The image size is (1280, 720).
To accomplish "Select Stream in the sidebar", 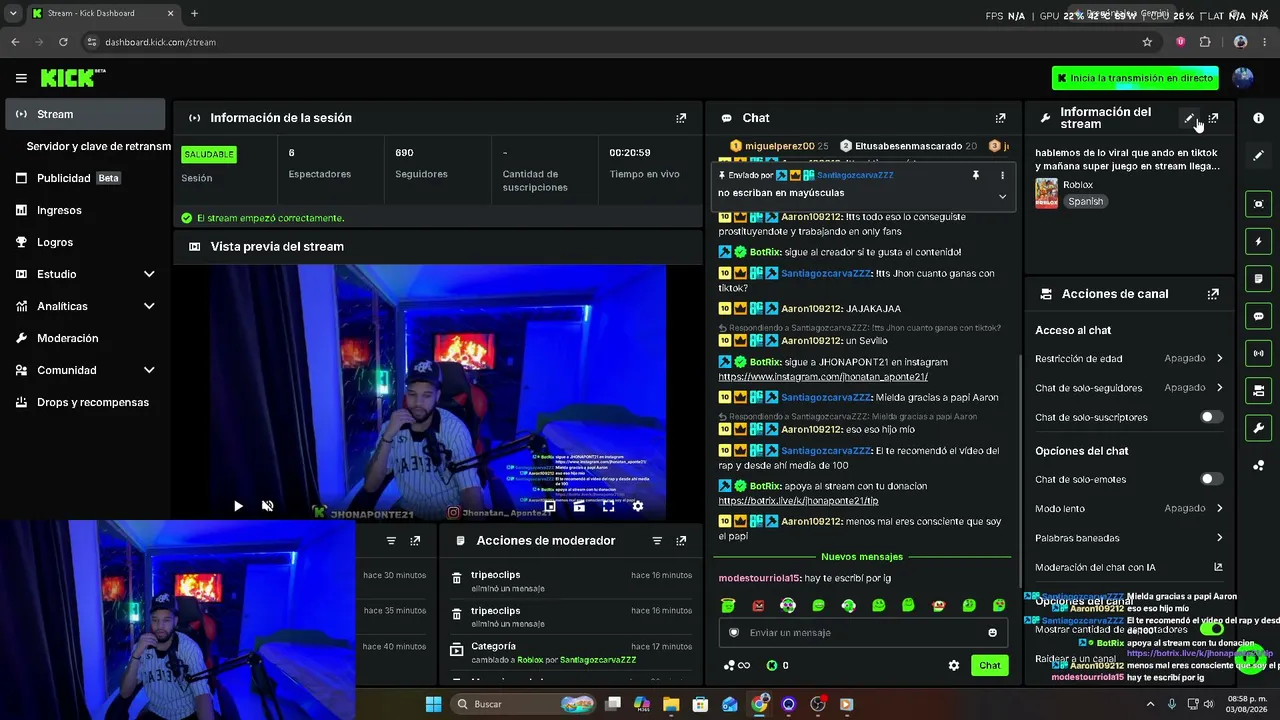I will [x=85, y=114].
